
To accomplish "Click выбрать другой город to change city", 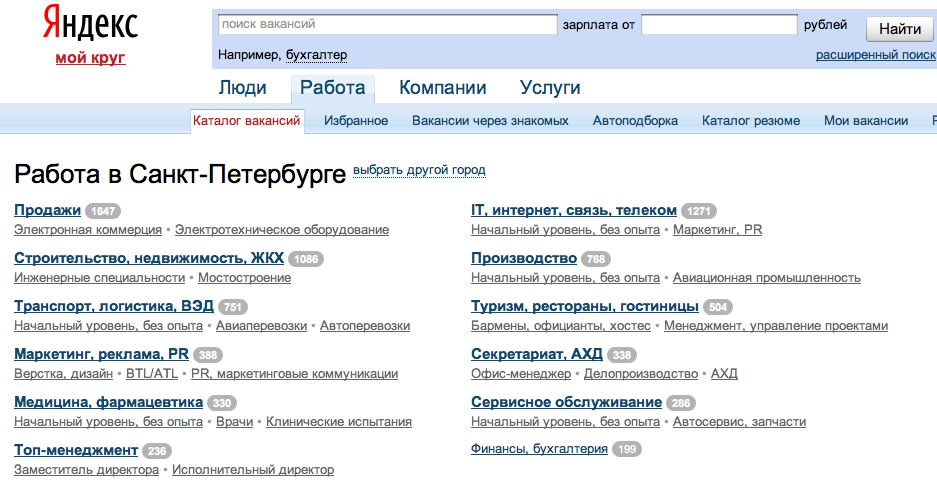I will tap(419, 170).
